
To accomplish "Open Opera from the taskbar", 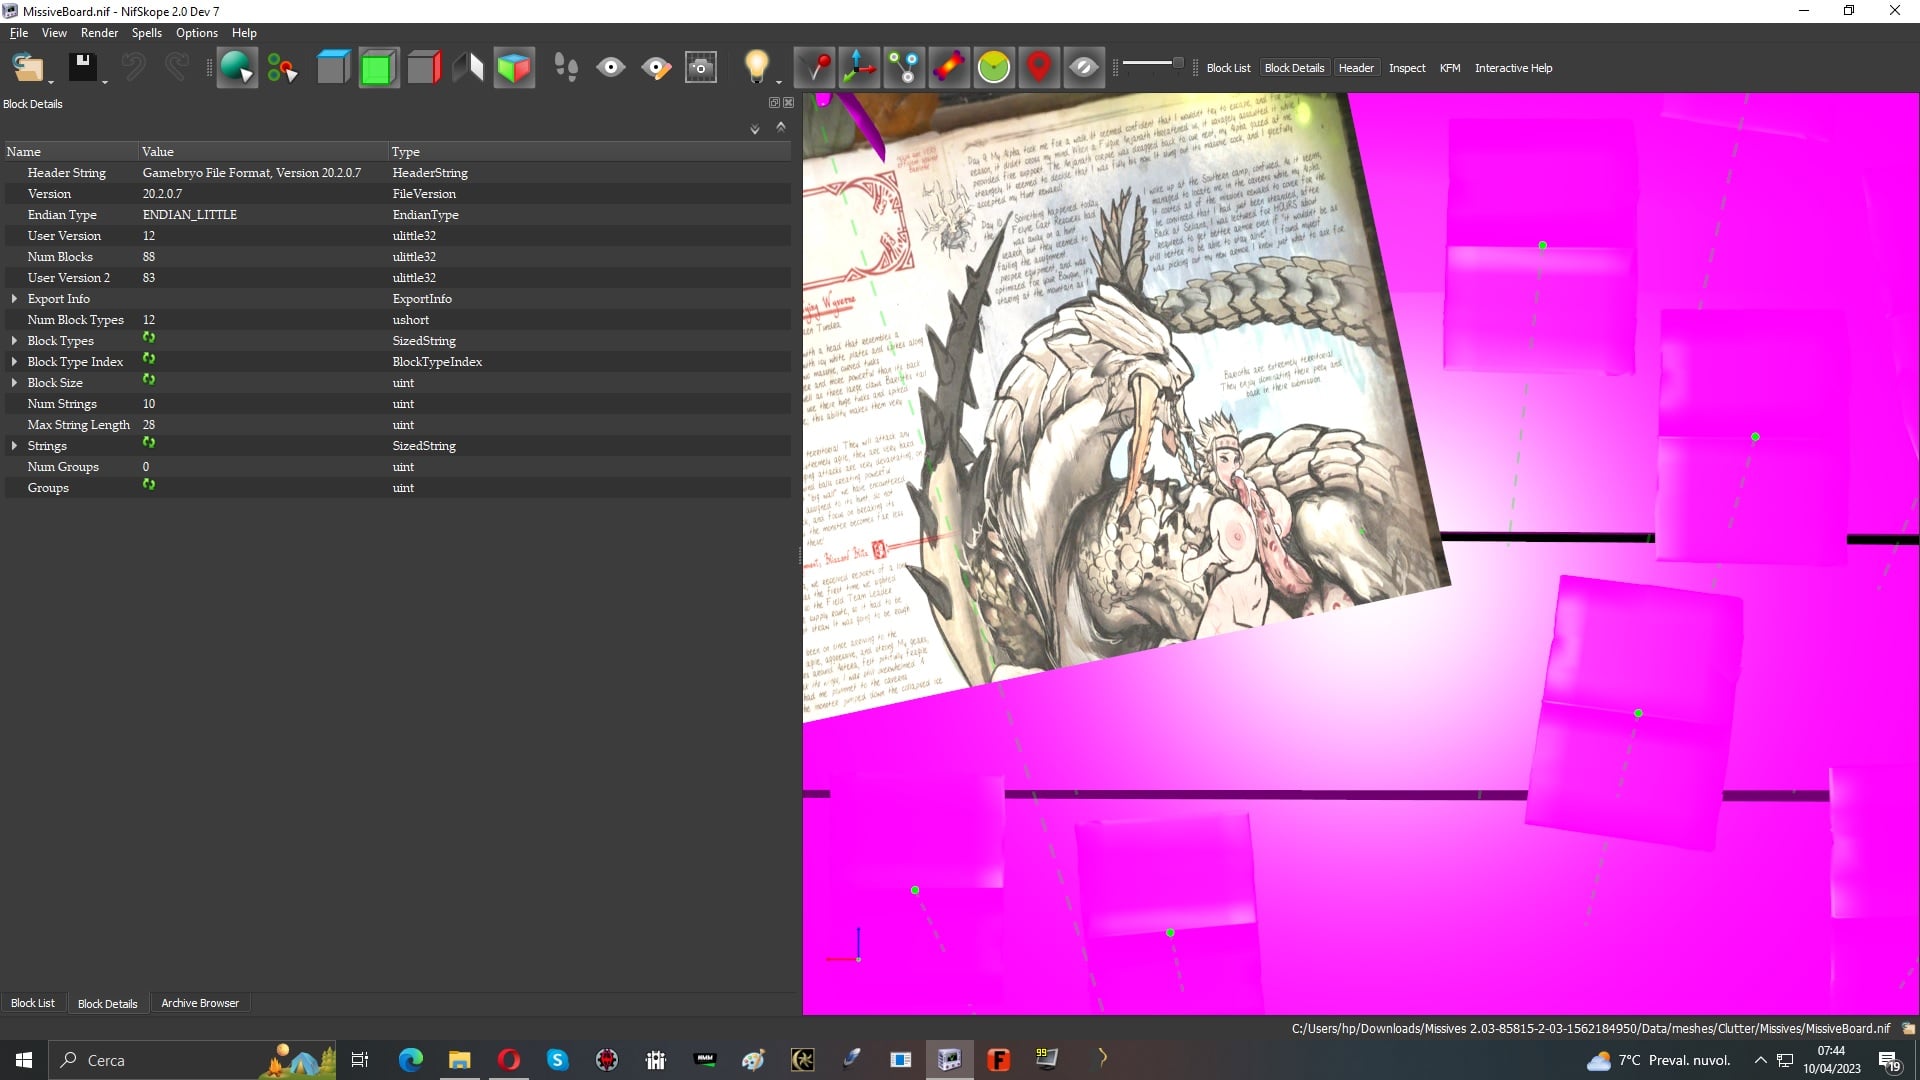I will coord(509,1060).
